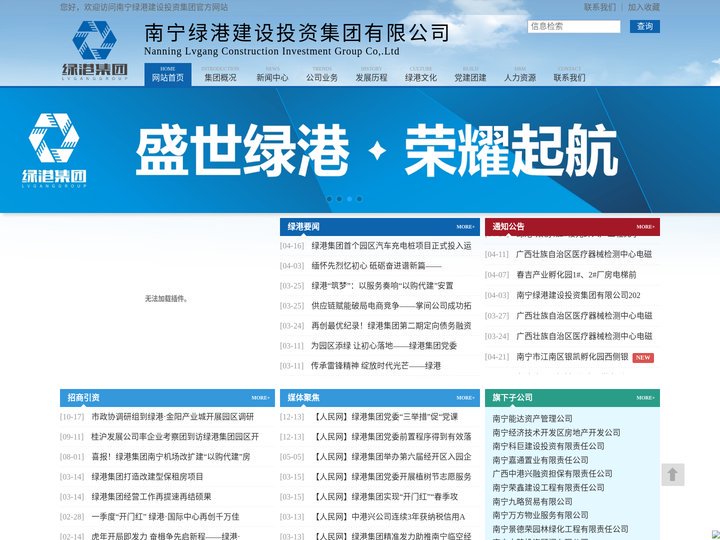Open 集团概况 navigation item
Image resolution: width=720 pixels, height=540 pixels.
pos(220,74)
